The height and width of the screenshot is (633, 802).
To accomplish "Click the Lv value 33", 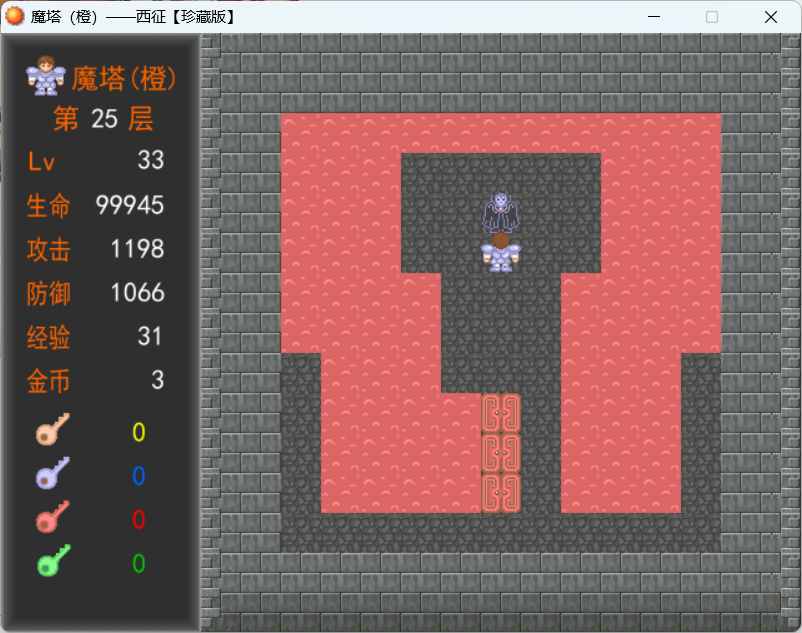I will point(150,160).
